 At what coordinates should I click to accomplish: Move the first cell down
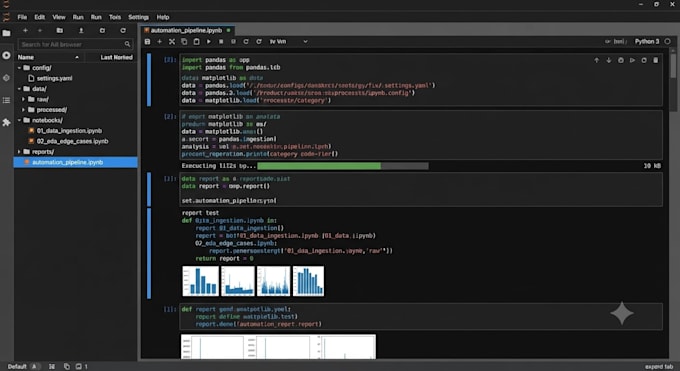coord(608,60)
